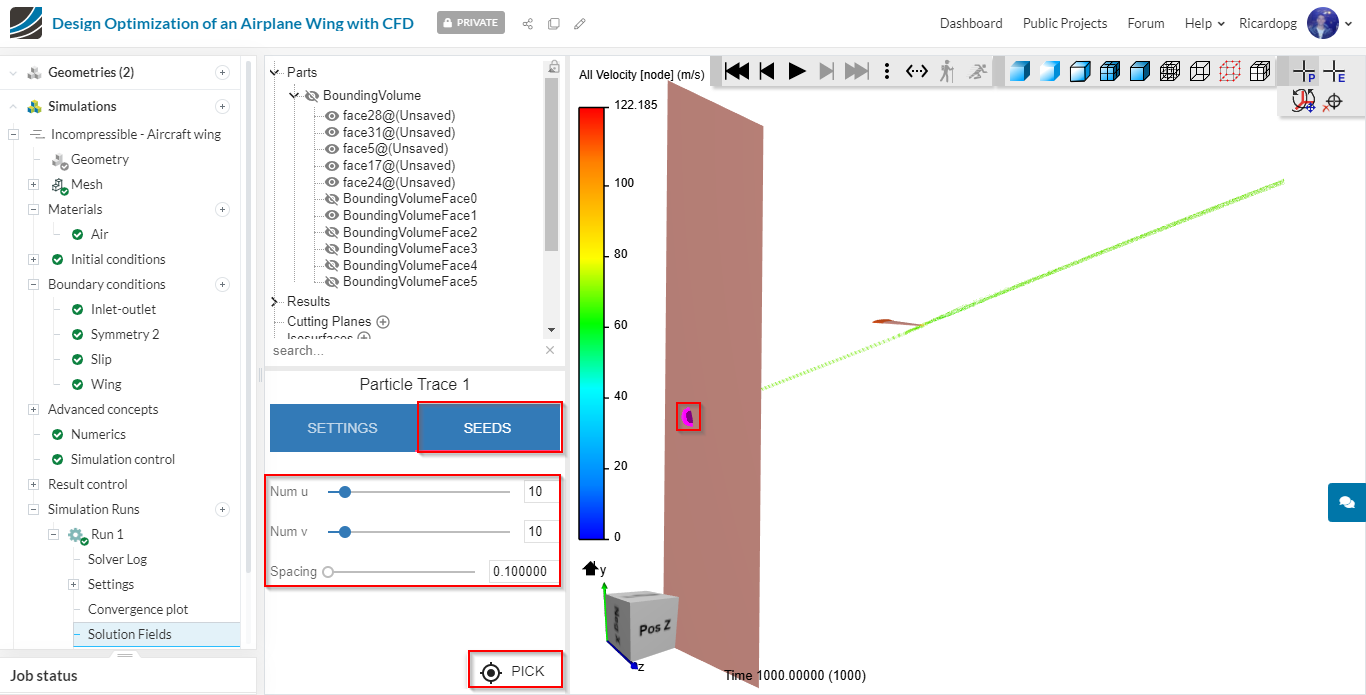1366x695 pixels.
Task: Collapse the BoundingVolume node
Action: (294, 95)
